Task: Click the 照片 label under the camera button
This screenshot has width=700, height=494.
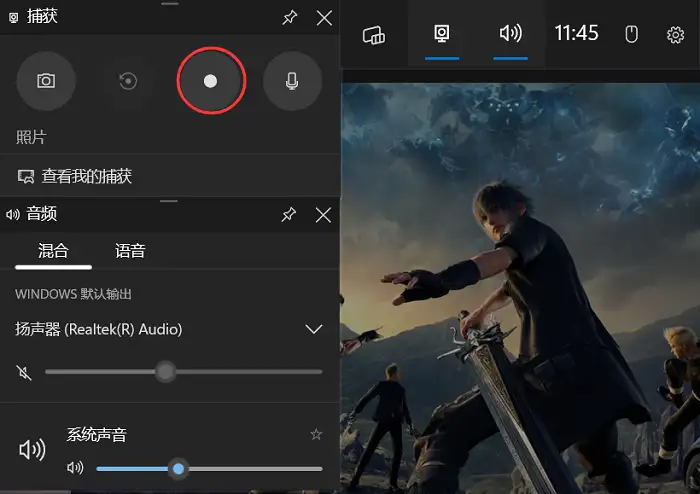Action: (x=31, y=137)
